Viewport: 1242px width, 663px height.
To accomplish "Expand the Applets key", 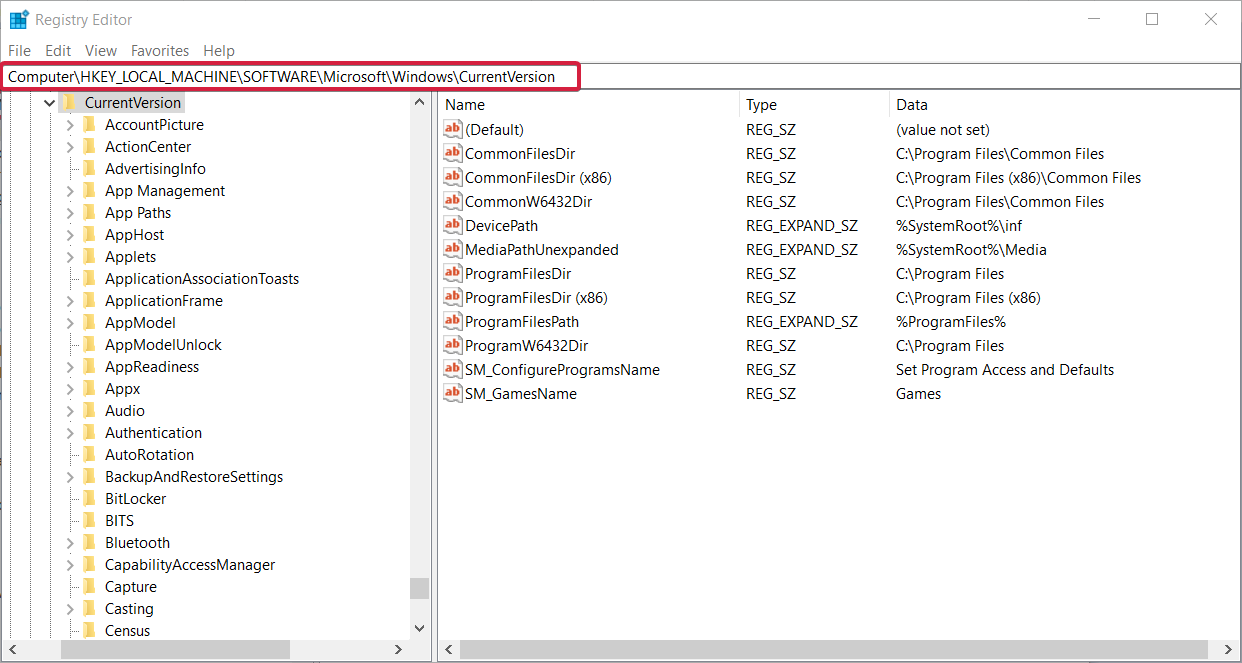I will [70, 257].
